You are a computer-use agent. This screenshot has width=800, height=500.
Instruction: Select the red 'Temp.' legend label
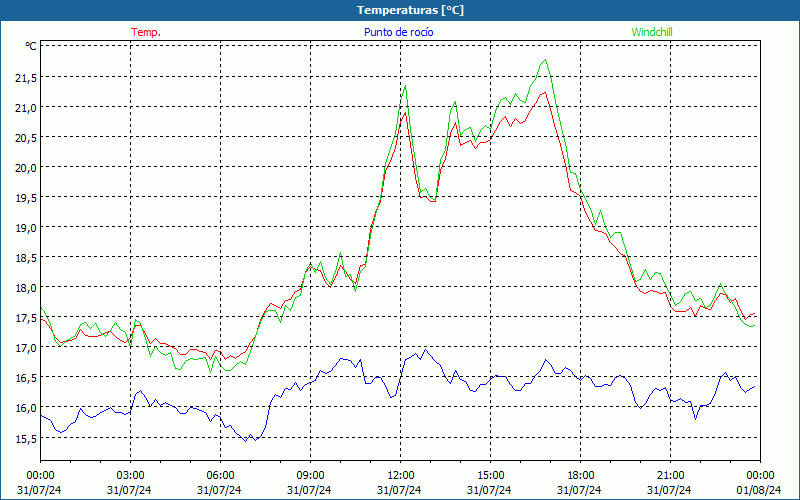pos(146,32)
